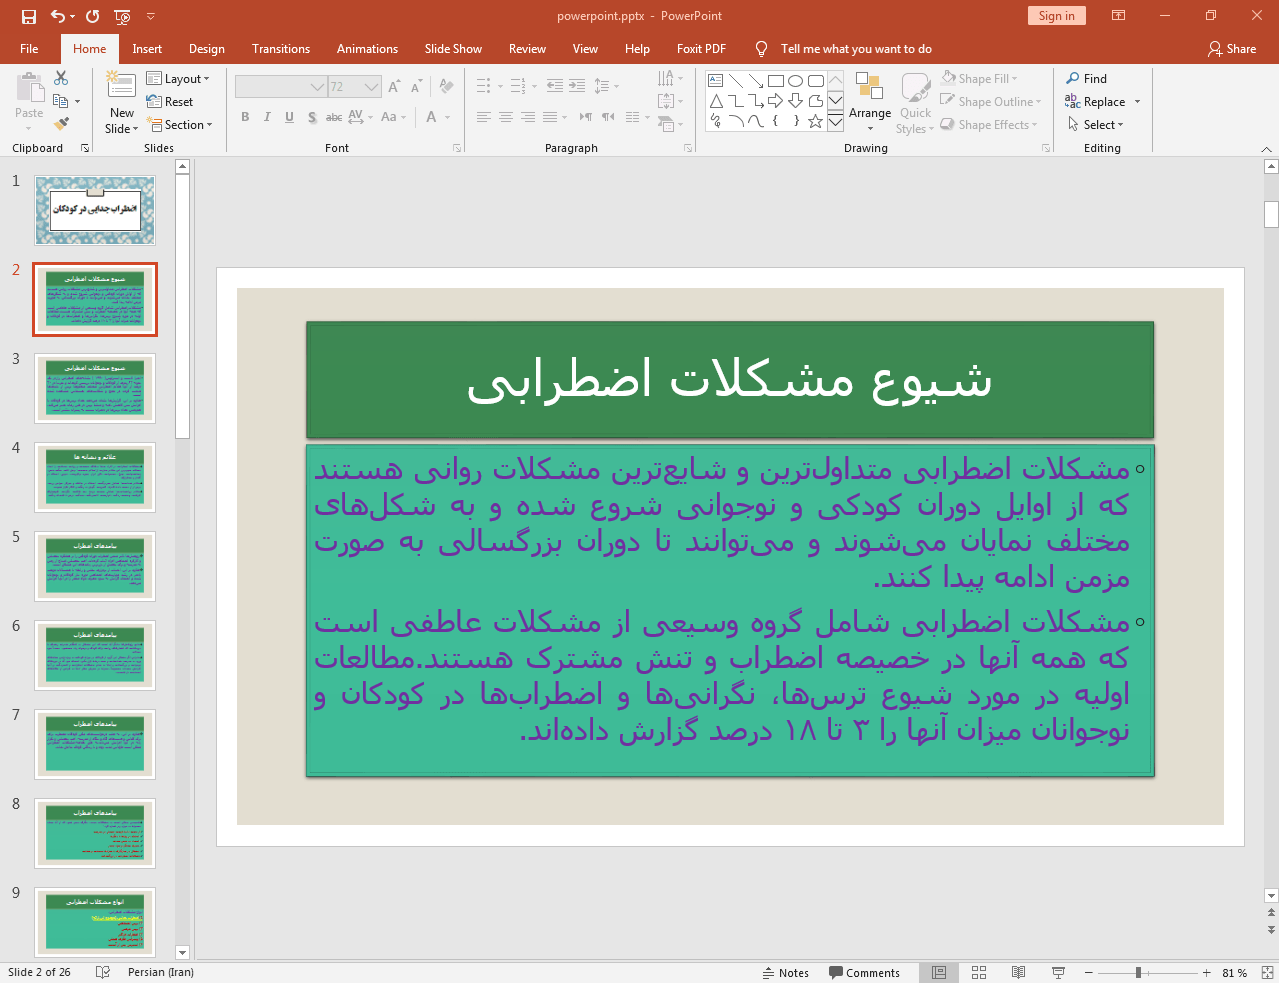1279x983 pixels.
Task: Open Reading View from status bar
Action: pyautogui.click(x=1018, y=972)
